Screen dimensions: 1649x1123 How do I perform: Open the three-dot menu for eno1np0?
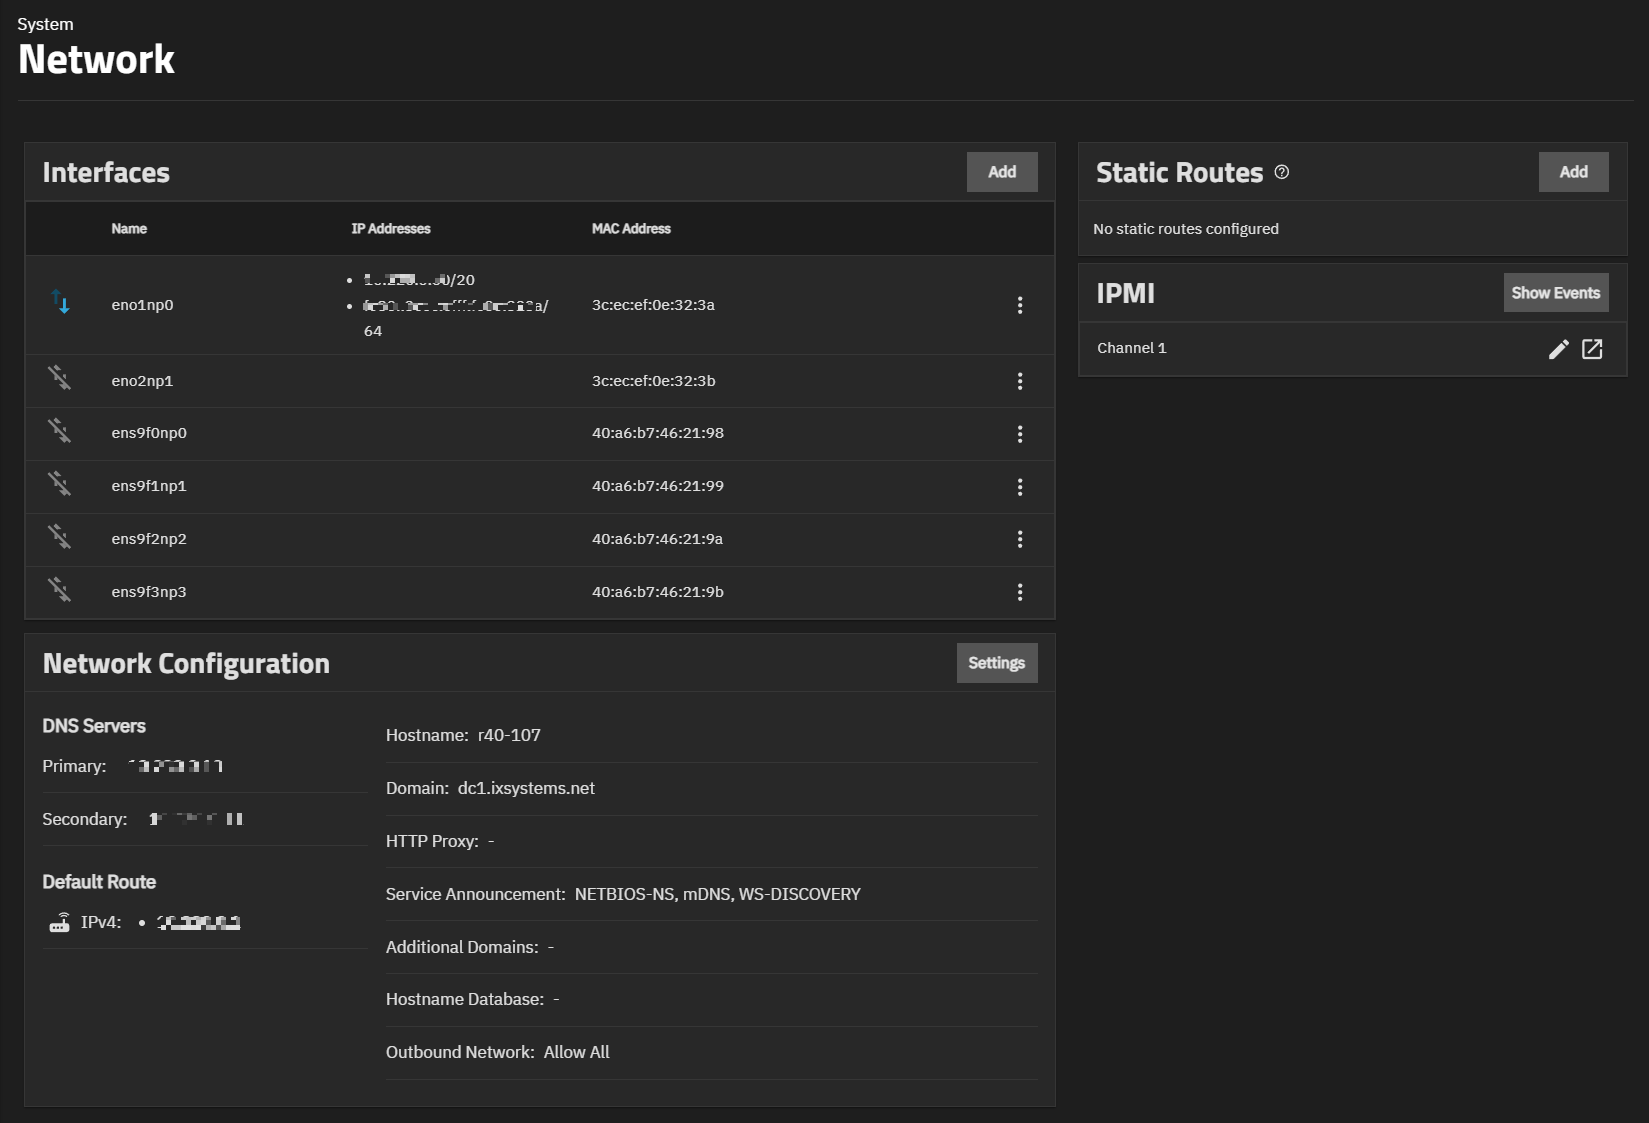(x=1019, y=305)
